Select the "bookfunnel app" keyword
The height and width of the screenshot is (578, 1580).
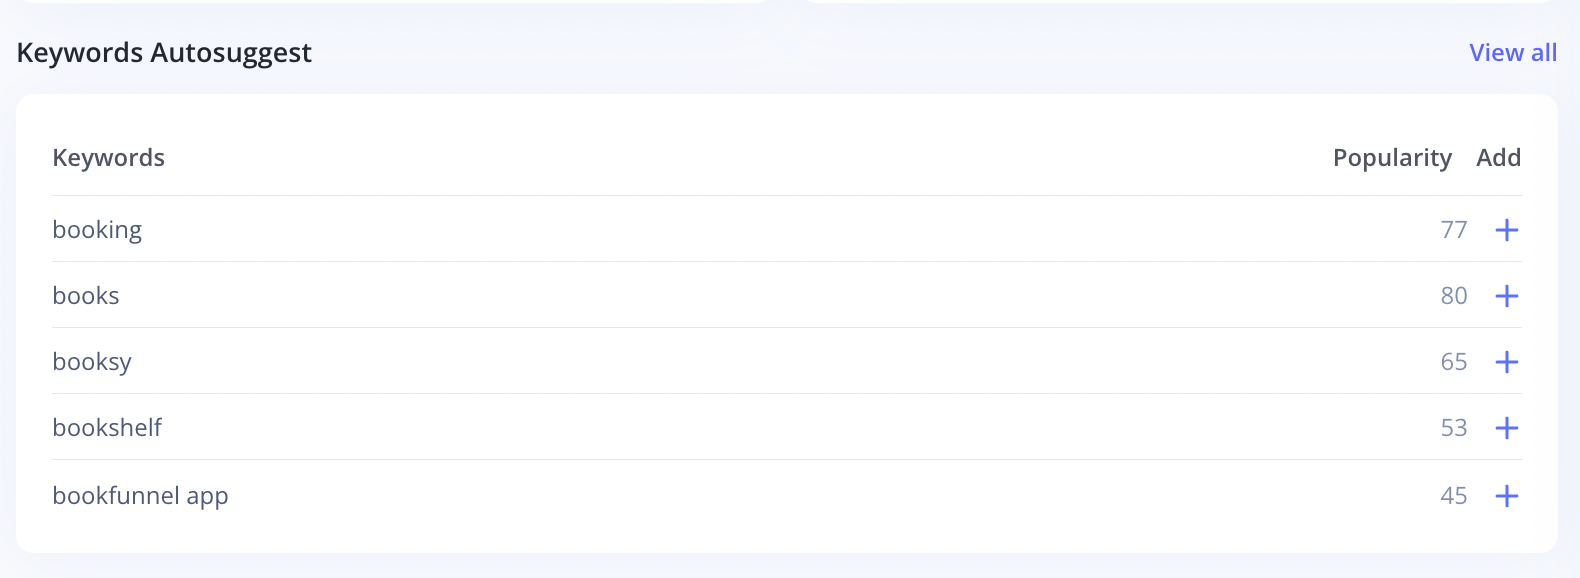click(x=140, y=496)
